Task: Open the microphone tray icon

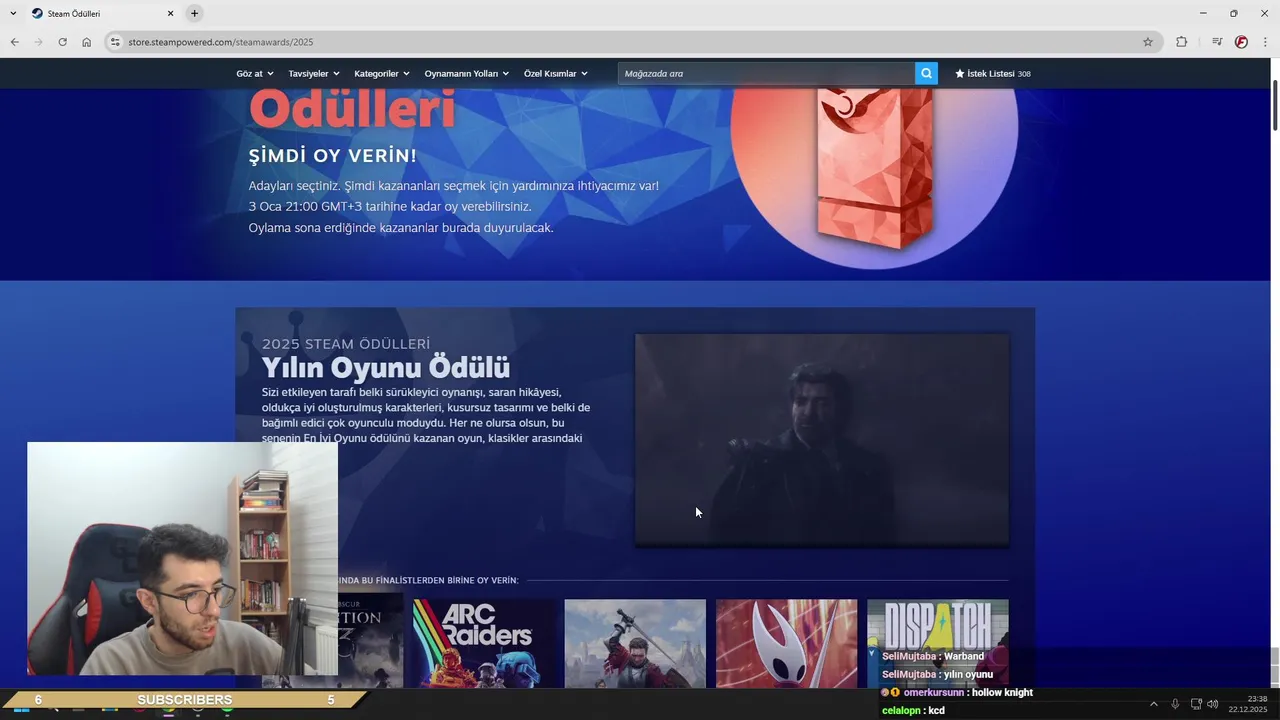Action: tap(1175, 704)
